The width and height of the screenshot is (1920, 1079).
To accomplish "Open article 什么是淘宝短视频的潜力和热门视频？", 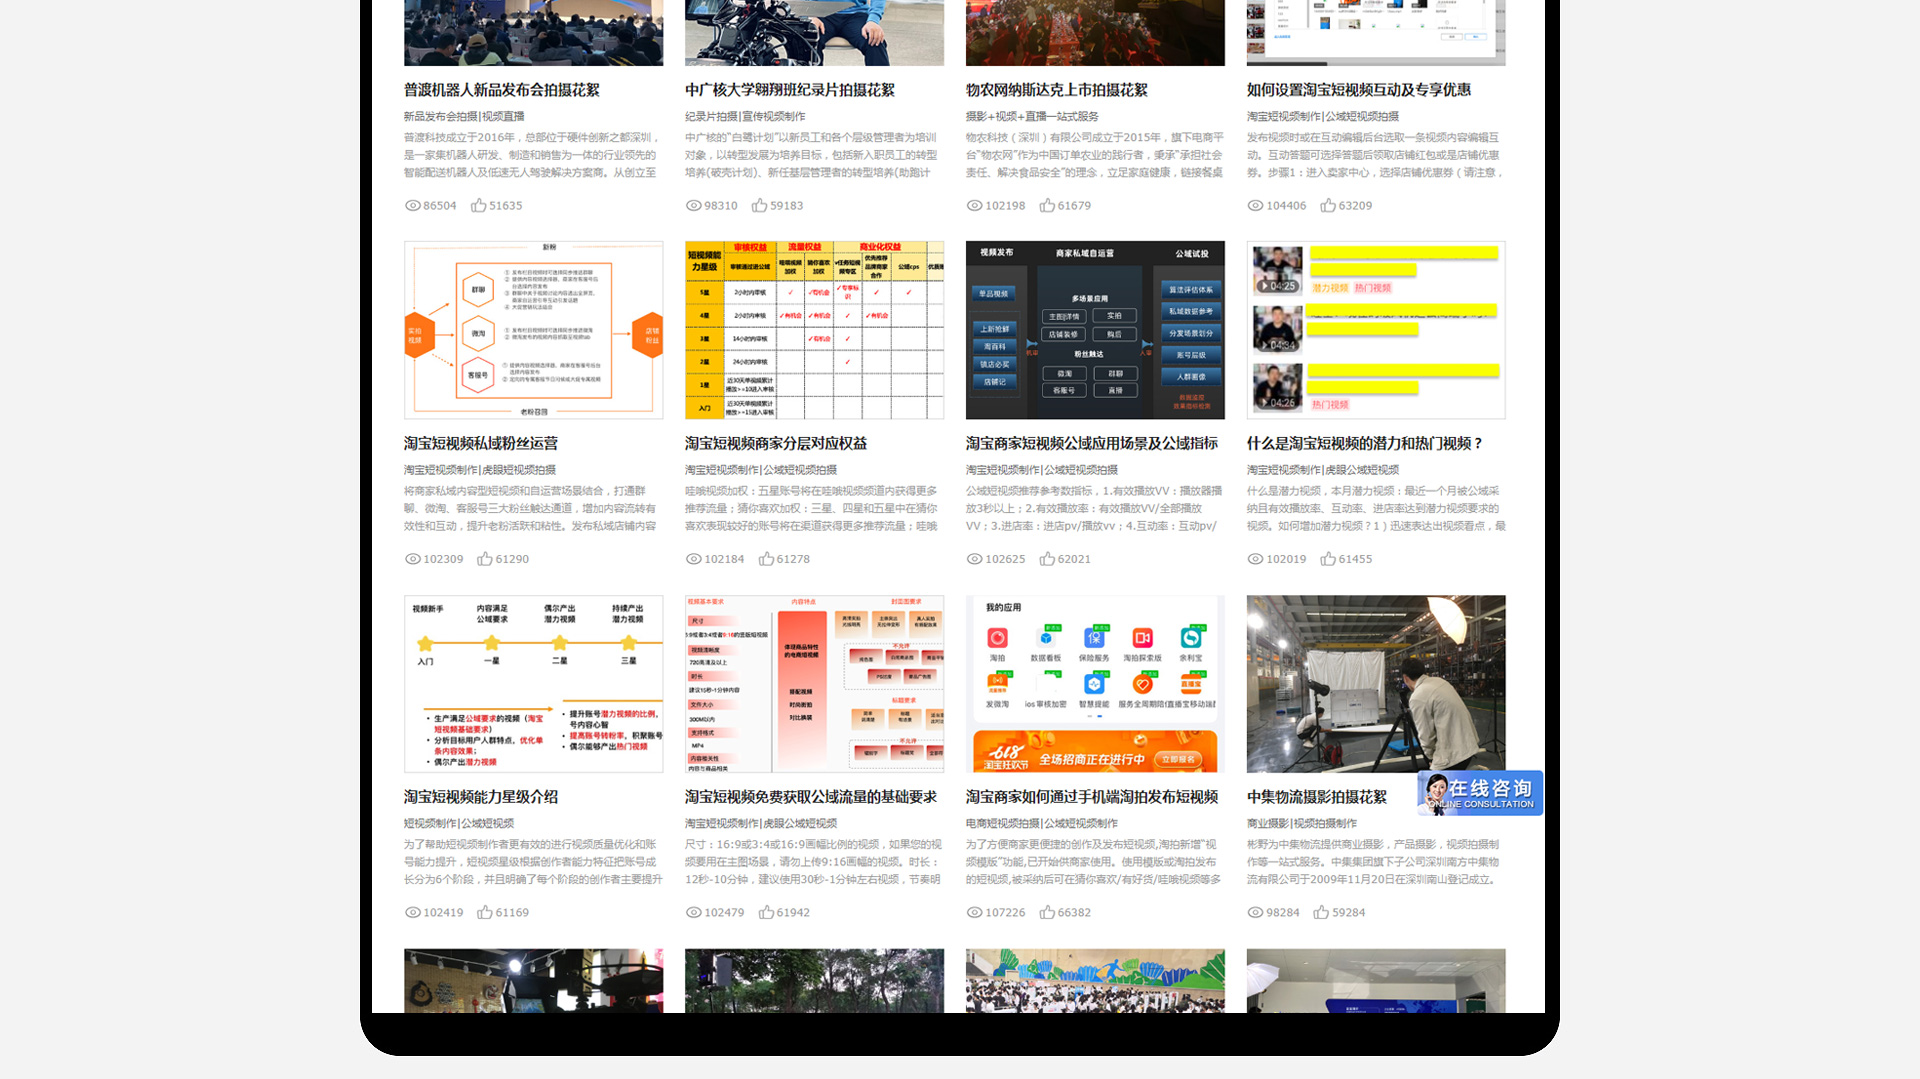I will [1366, 443].
